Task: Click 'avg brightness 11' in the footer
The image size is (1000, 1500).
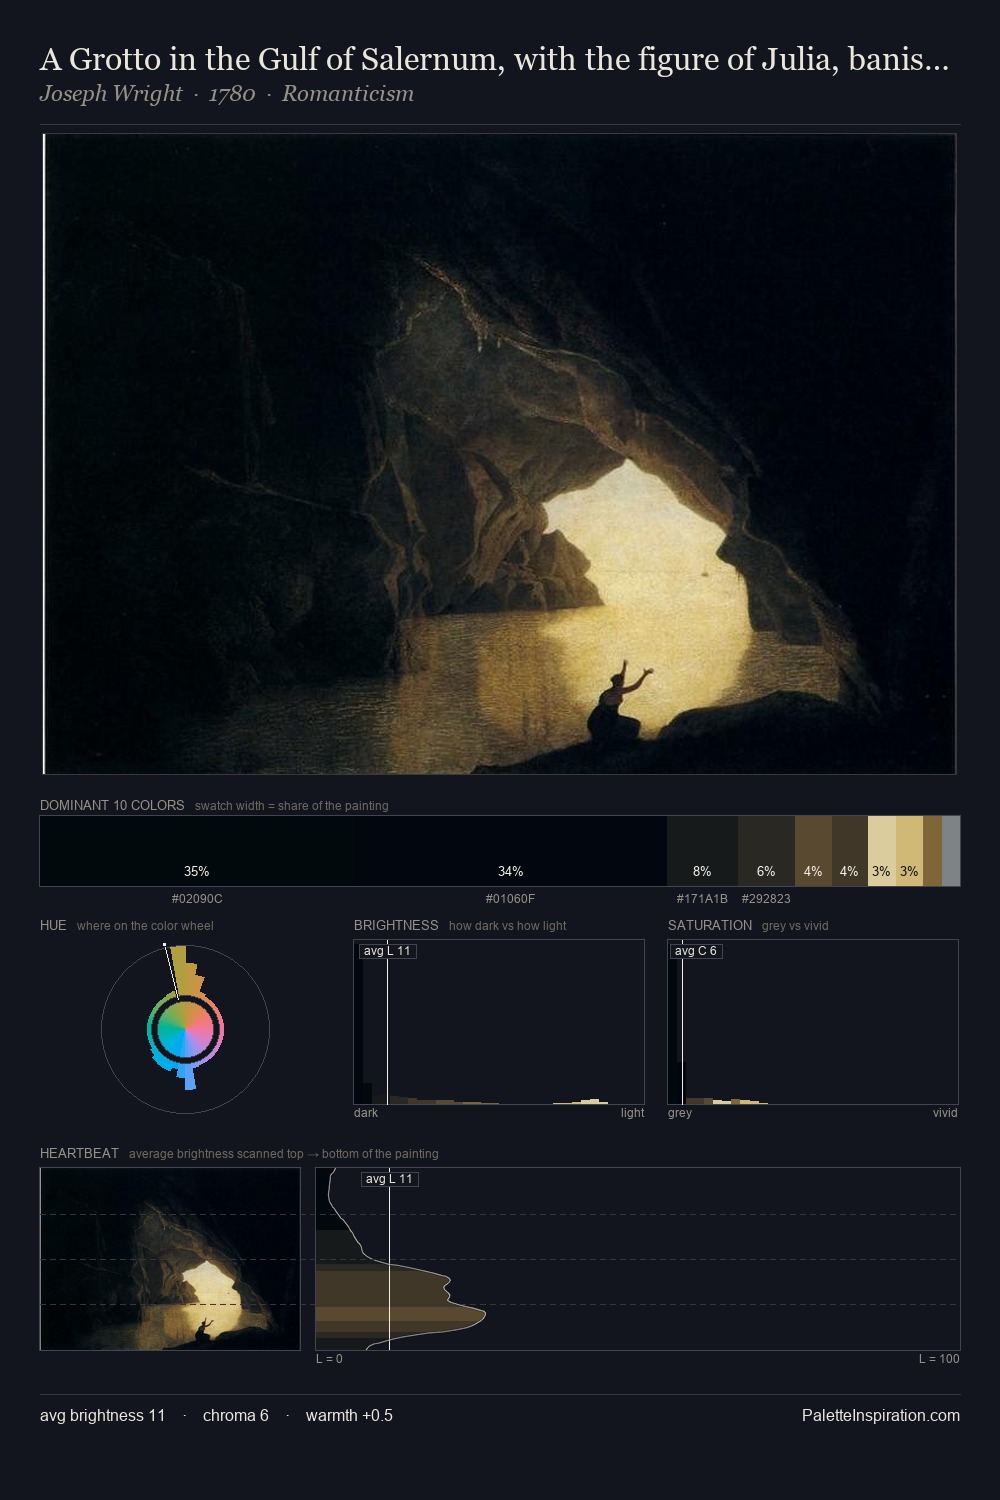Action: [x=103, y=1416]
